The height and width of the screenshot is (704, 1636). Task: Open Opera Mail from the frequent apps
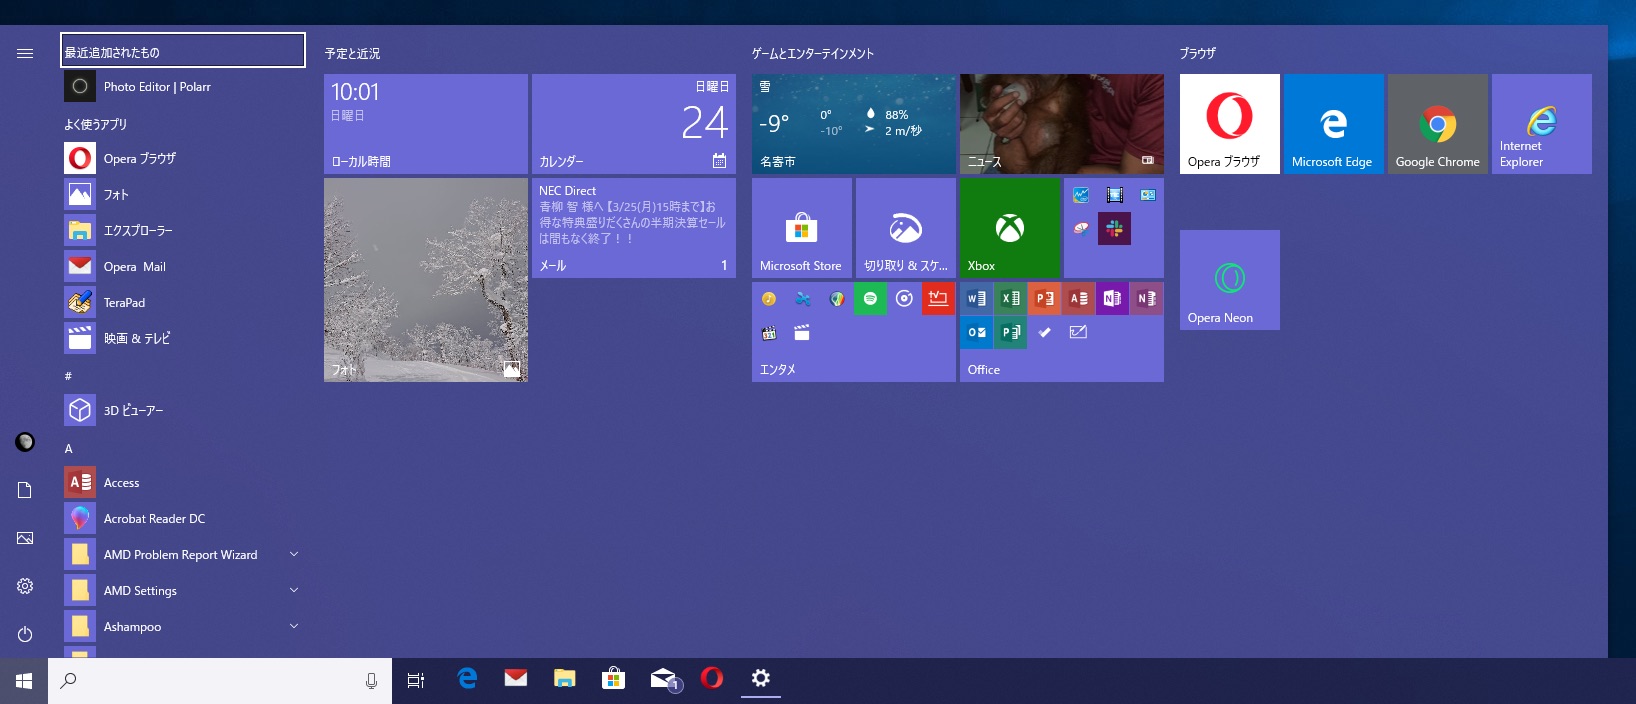click(184, 267)
